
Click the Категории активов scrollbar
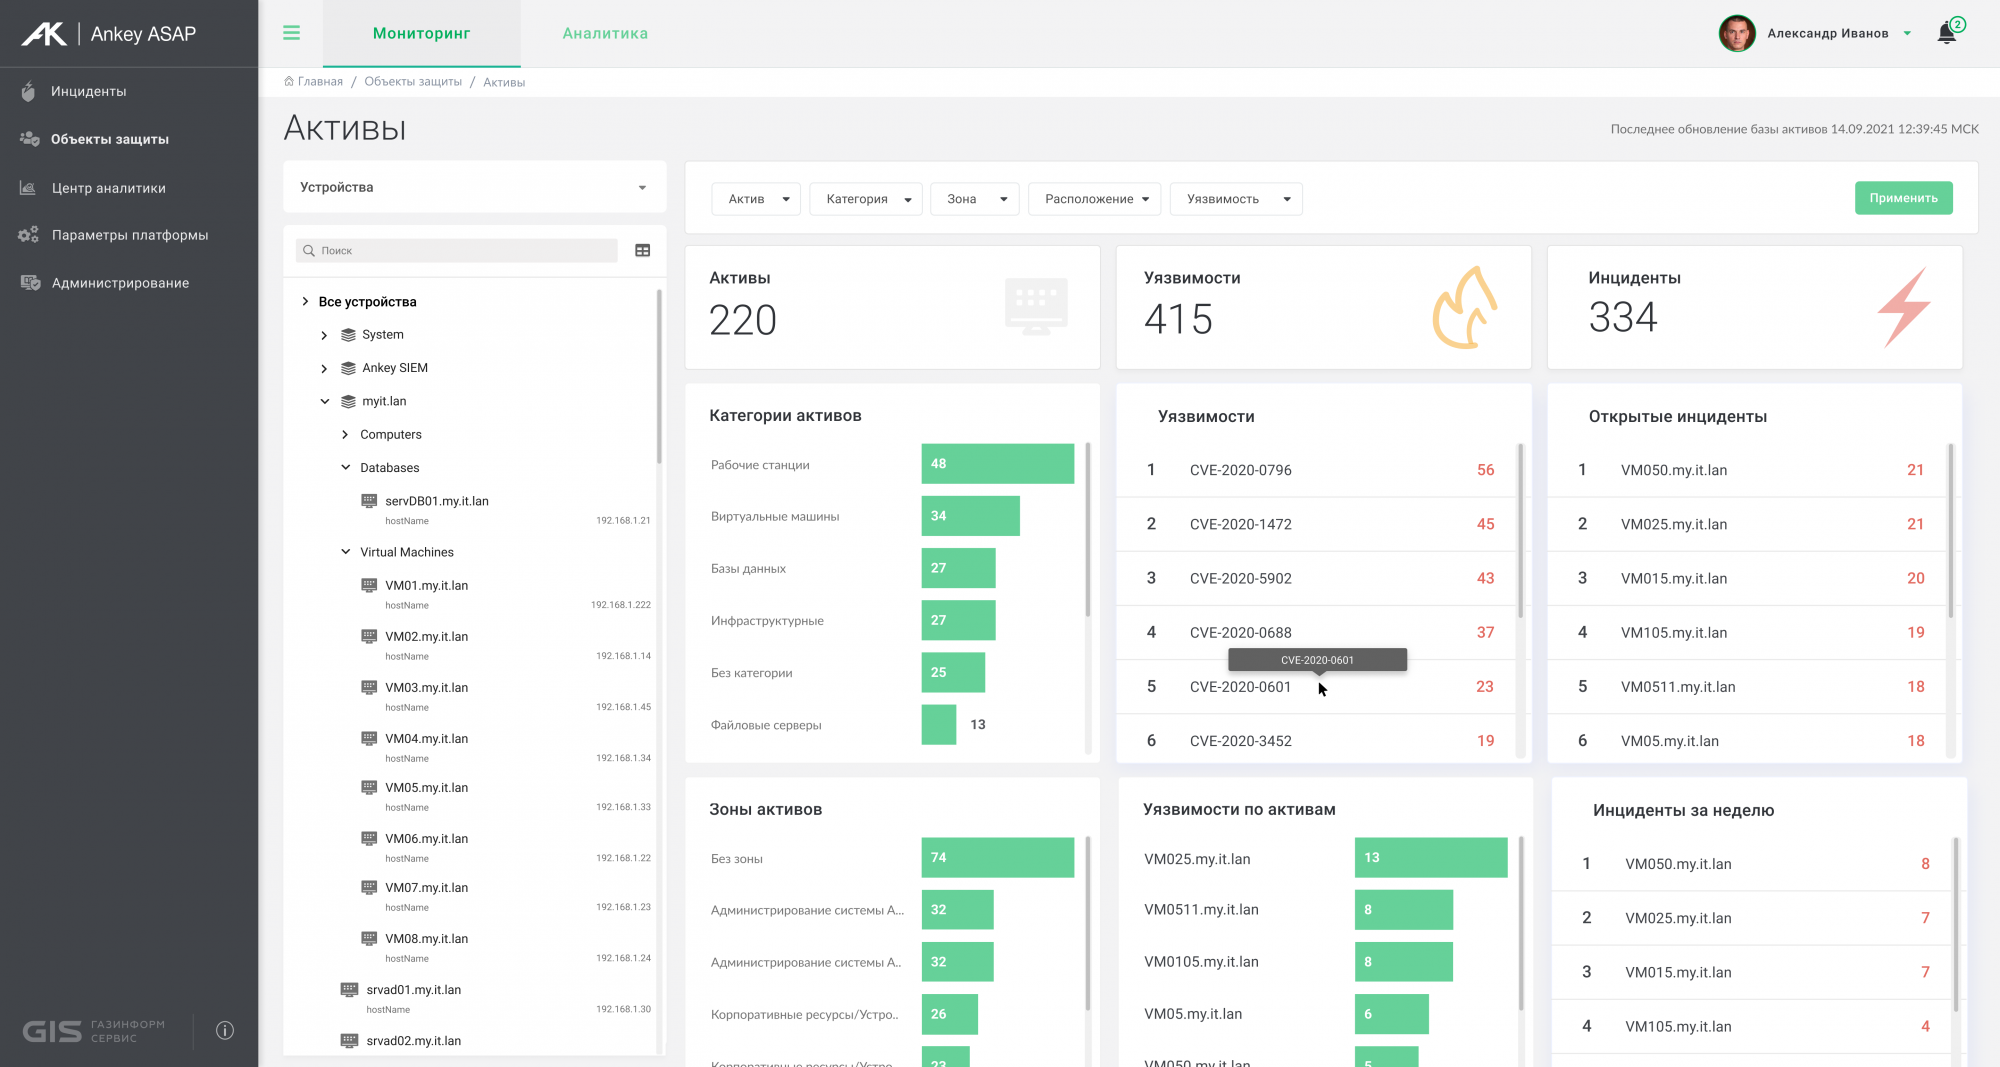(1088, 530)
